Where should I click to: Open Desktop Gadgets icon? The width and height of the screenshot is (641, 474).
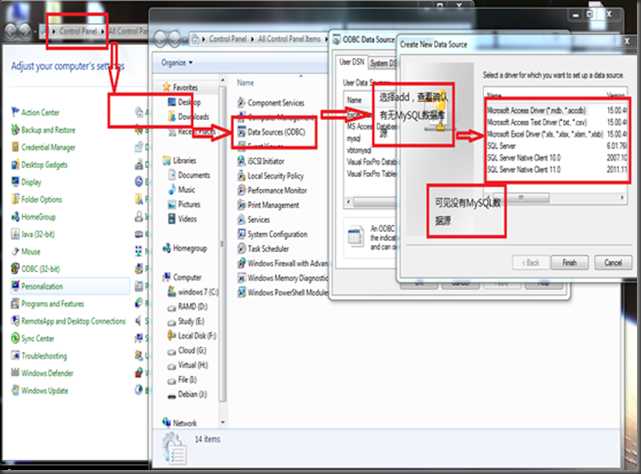[16, 164]
